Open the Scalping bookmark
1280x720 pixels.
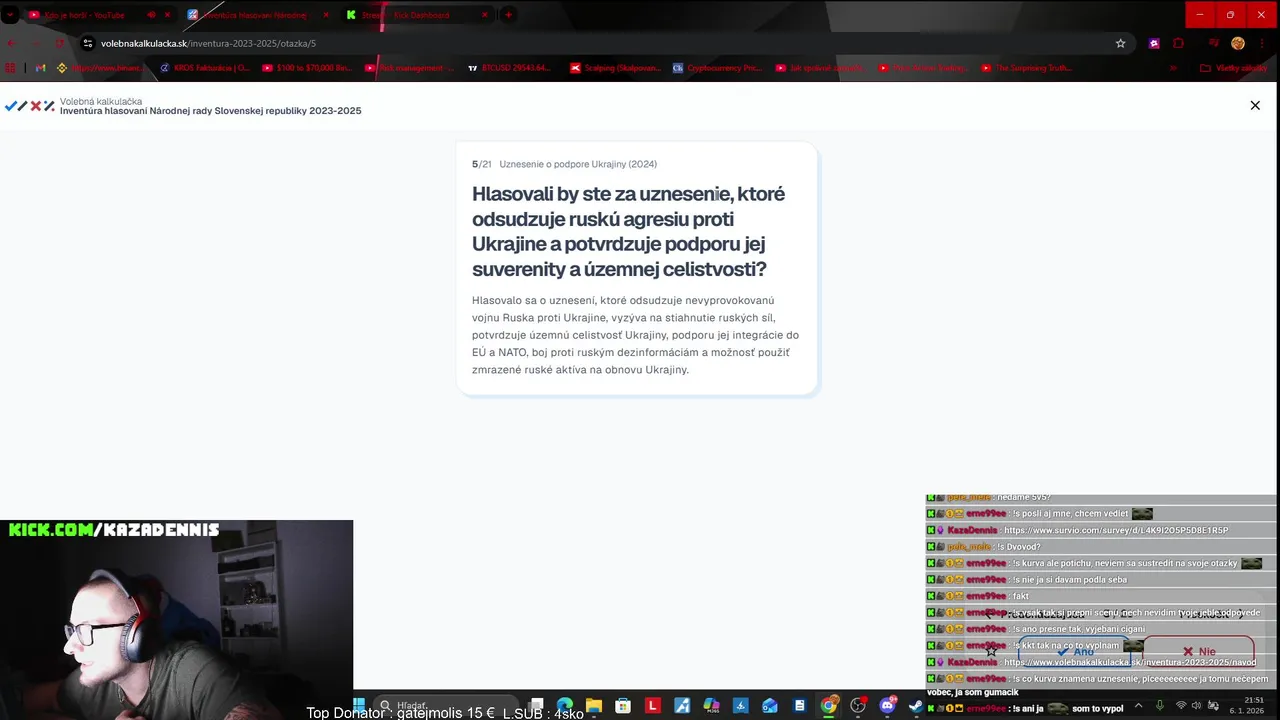click(x=615, y=68)
